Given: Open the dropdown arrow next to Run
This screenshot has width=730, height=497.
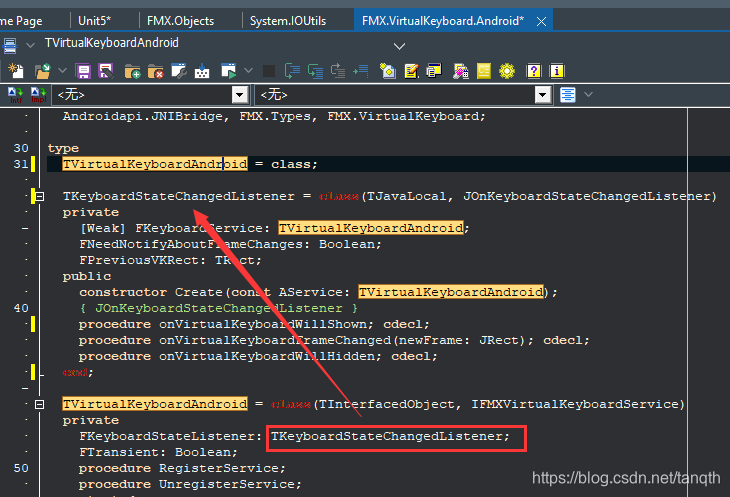Looking at the screenshot, I should click(x=249, y=71).
